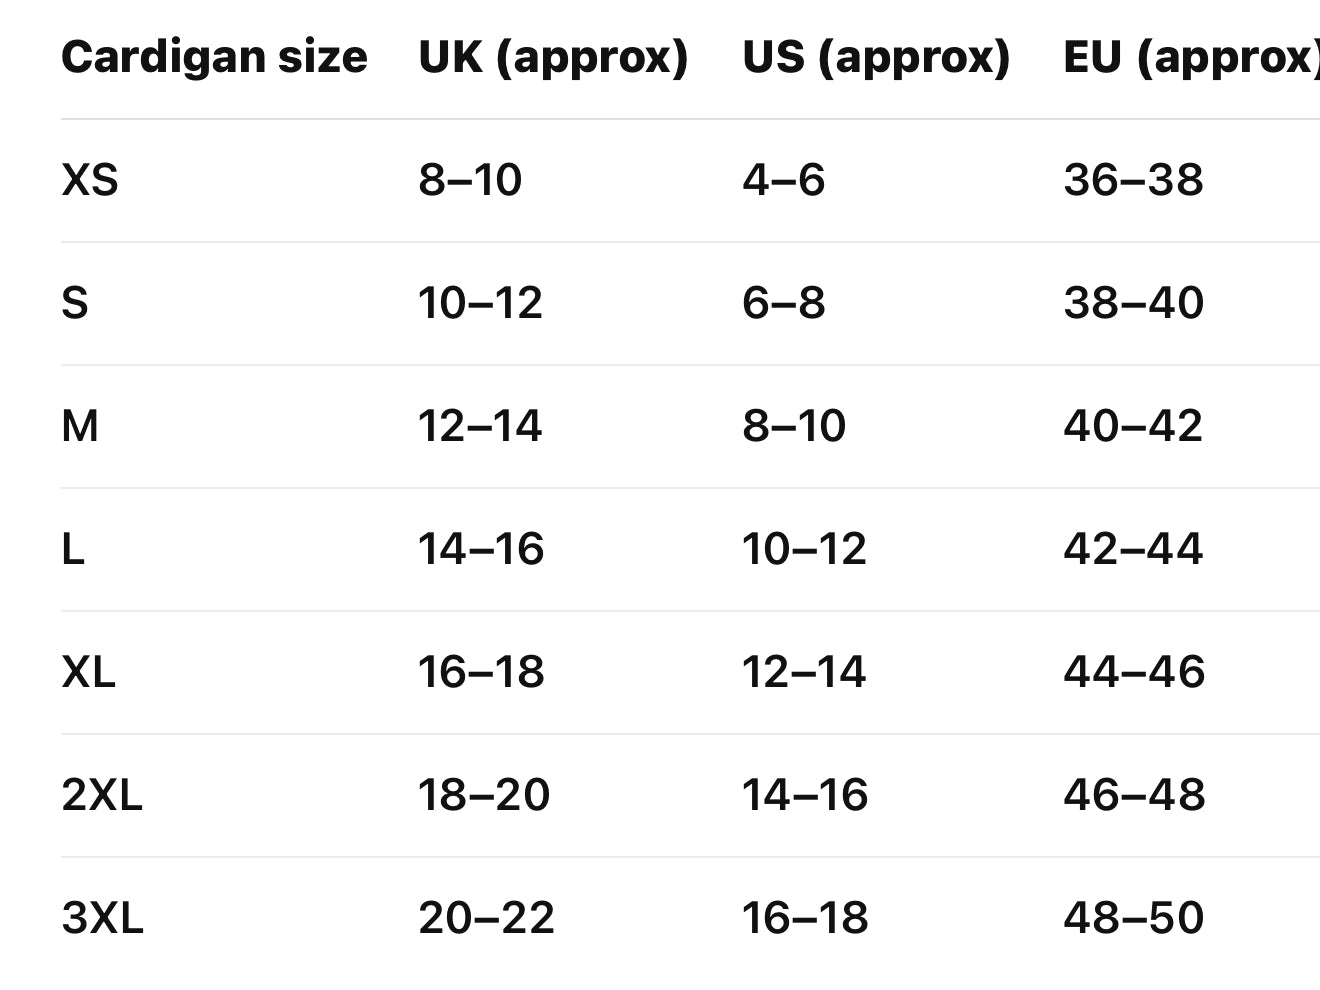Select the L size row label

pyautogui.click(x=73, y=549)
